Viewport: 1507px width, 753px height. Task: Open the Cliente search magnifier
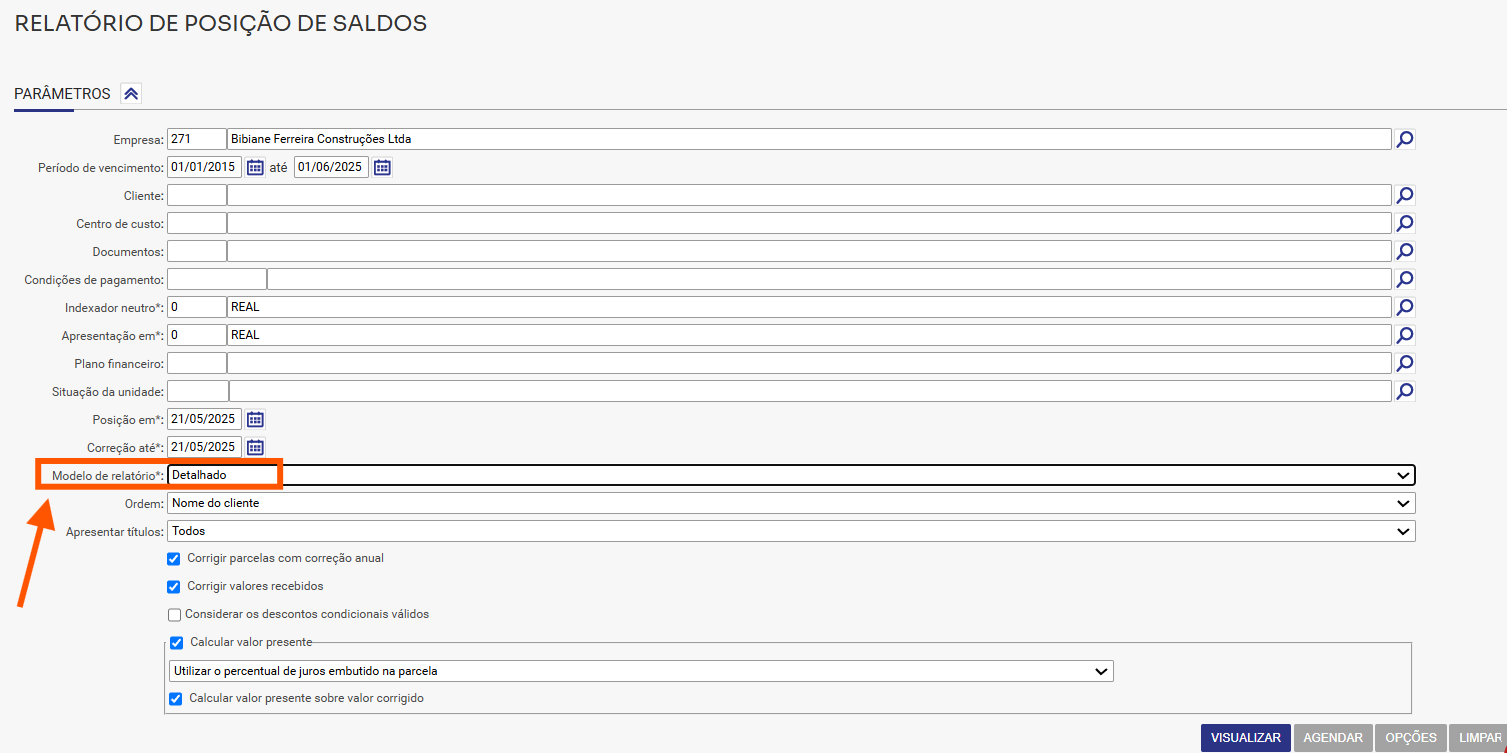click(x=1405, y=195)
